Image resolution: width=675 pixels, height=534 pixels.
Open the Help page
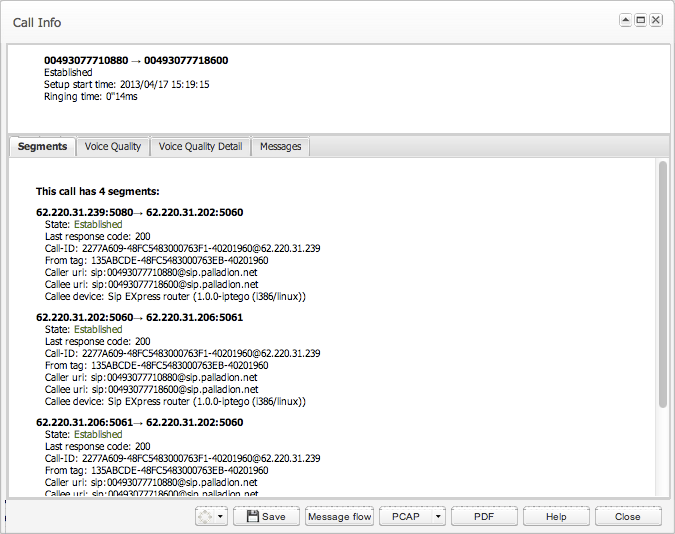click(556, 516)
